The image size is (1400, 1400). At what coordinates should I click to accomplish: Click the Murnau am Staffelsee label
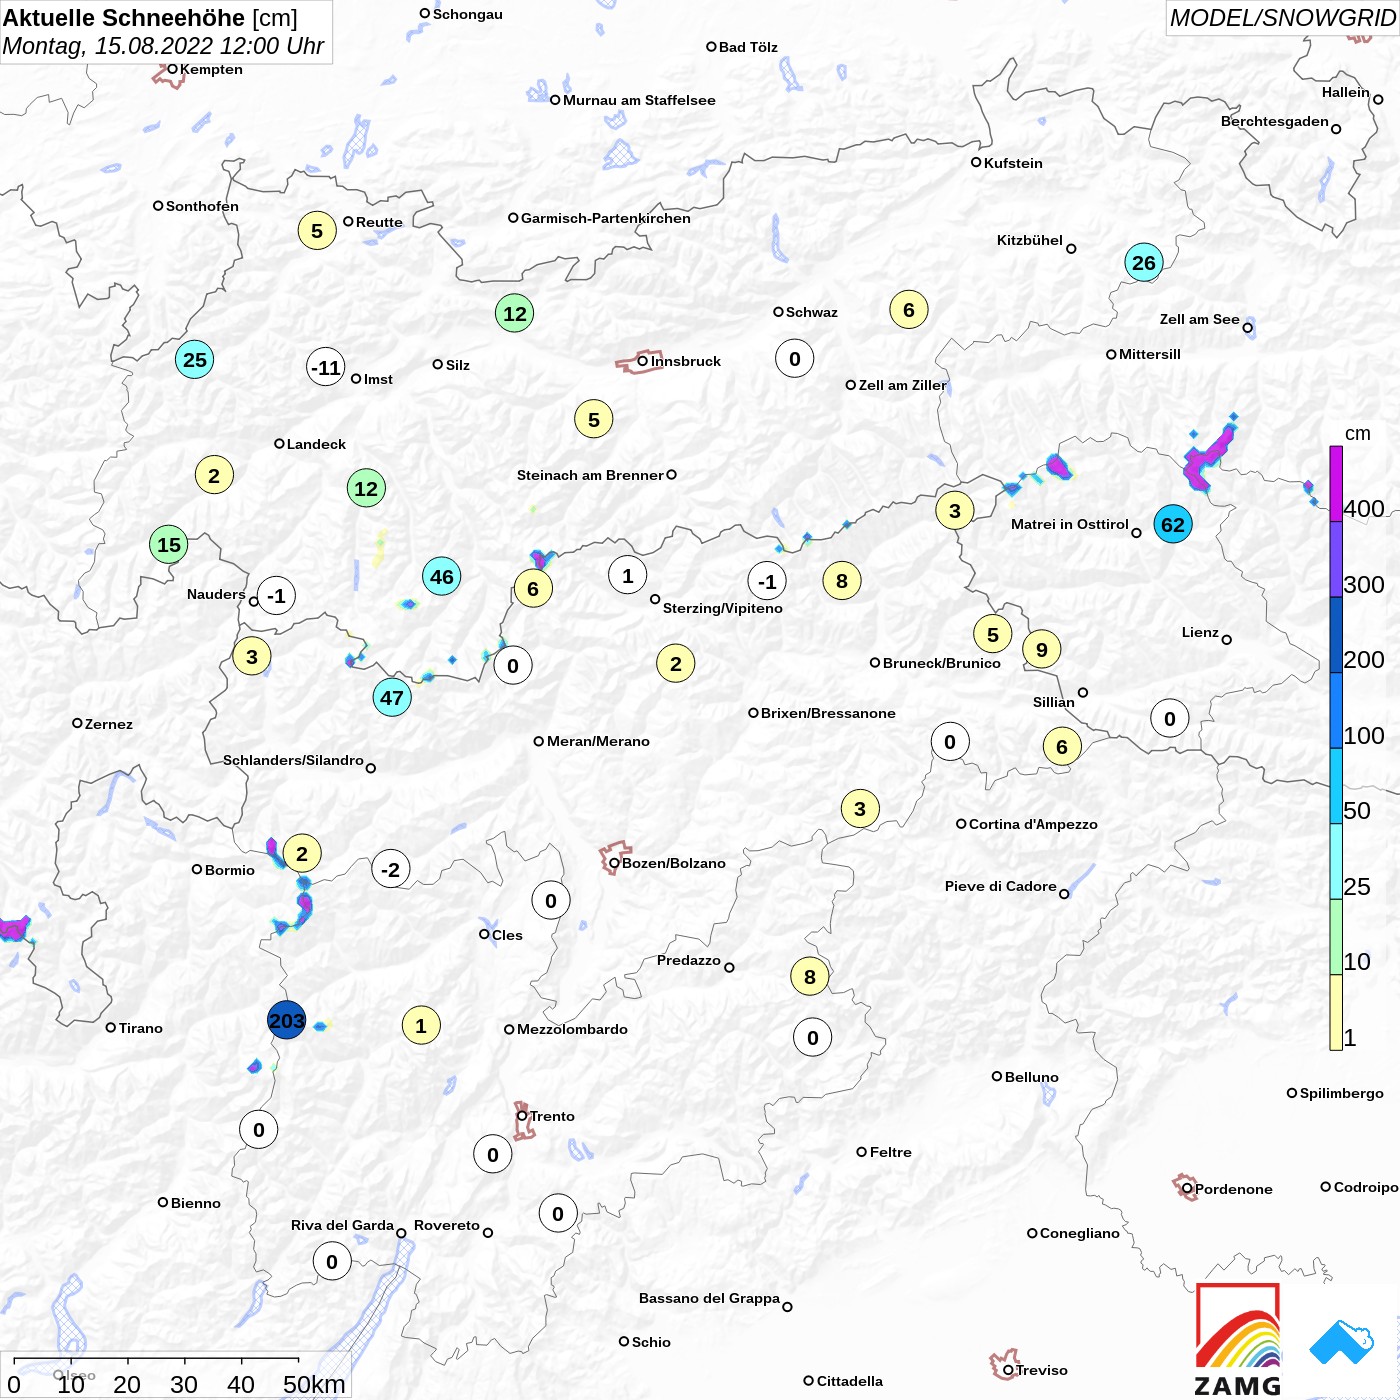pos(639,100)
